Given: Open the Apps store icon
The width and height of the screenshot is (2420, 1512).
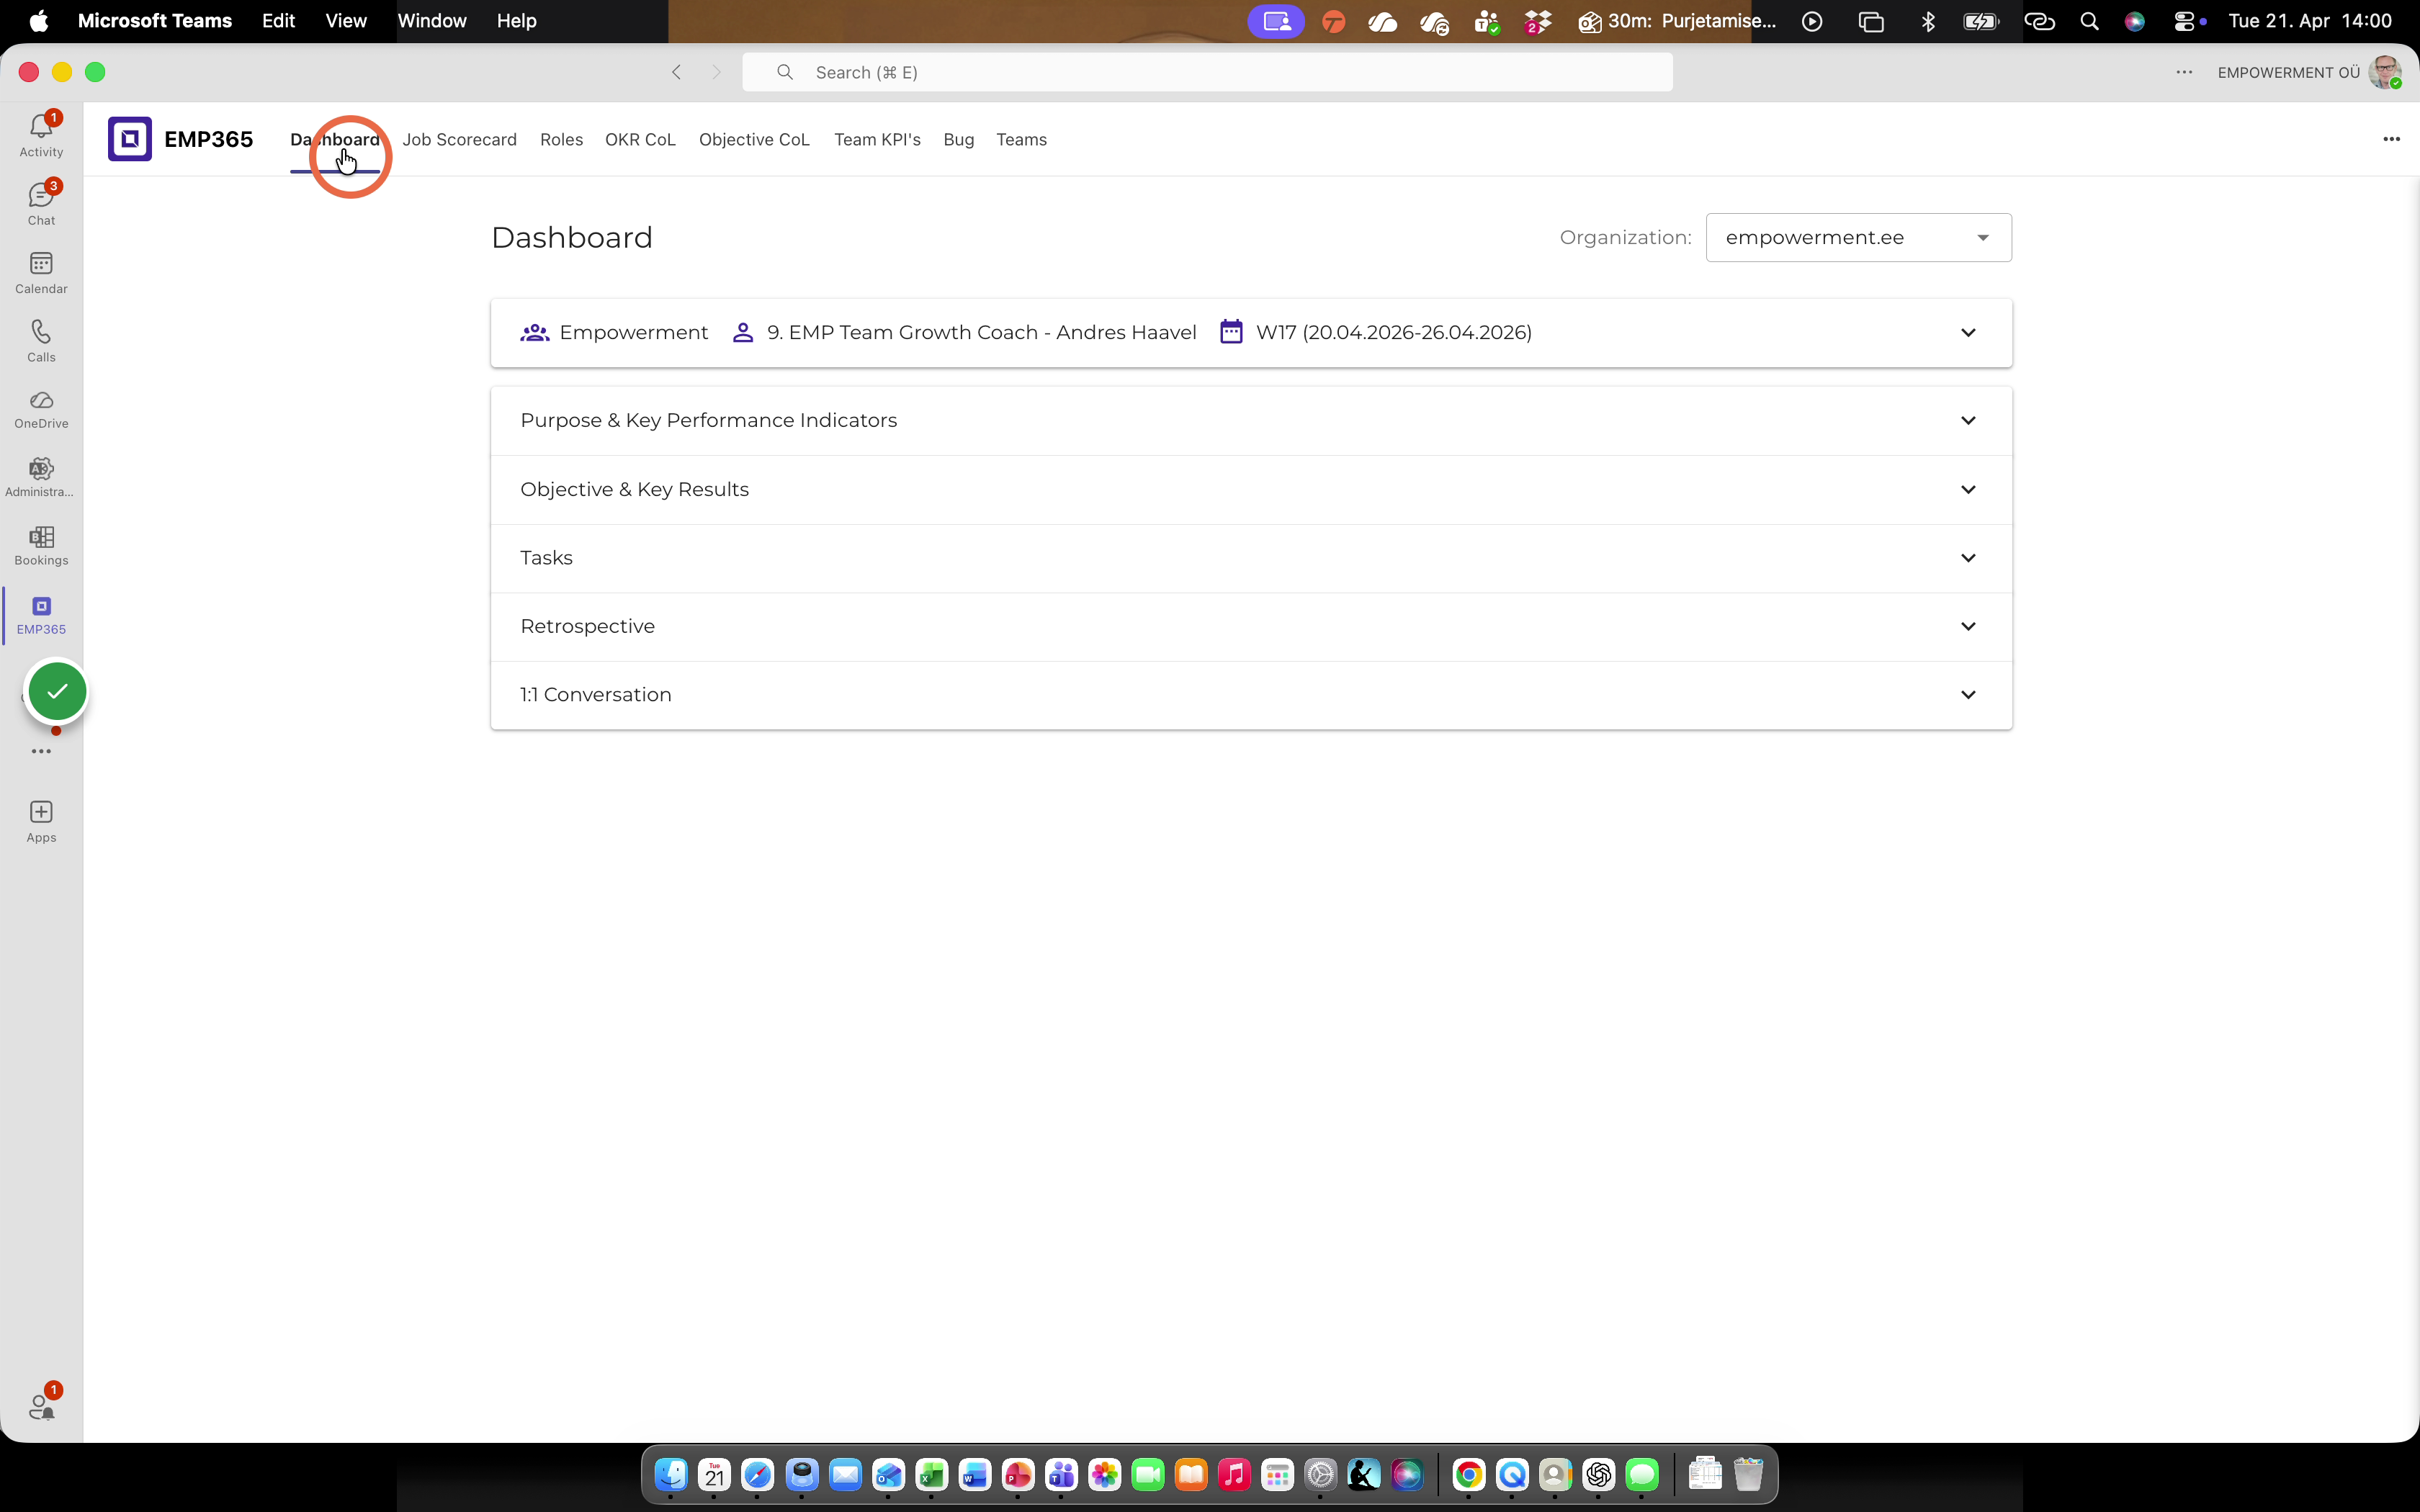Looking at the screenshot, I should pos(41,822).
